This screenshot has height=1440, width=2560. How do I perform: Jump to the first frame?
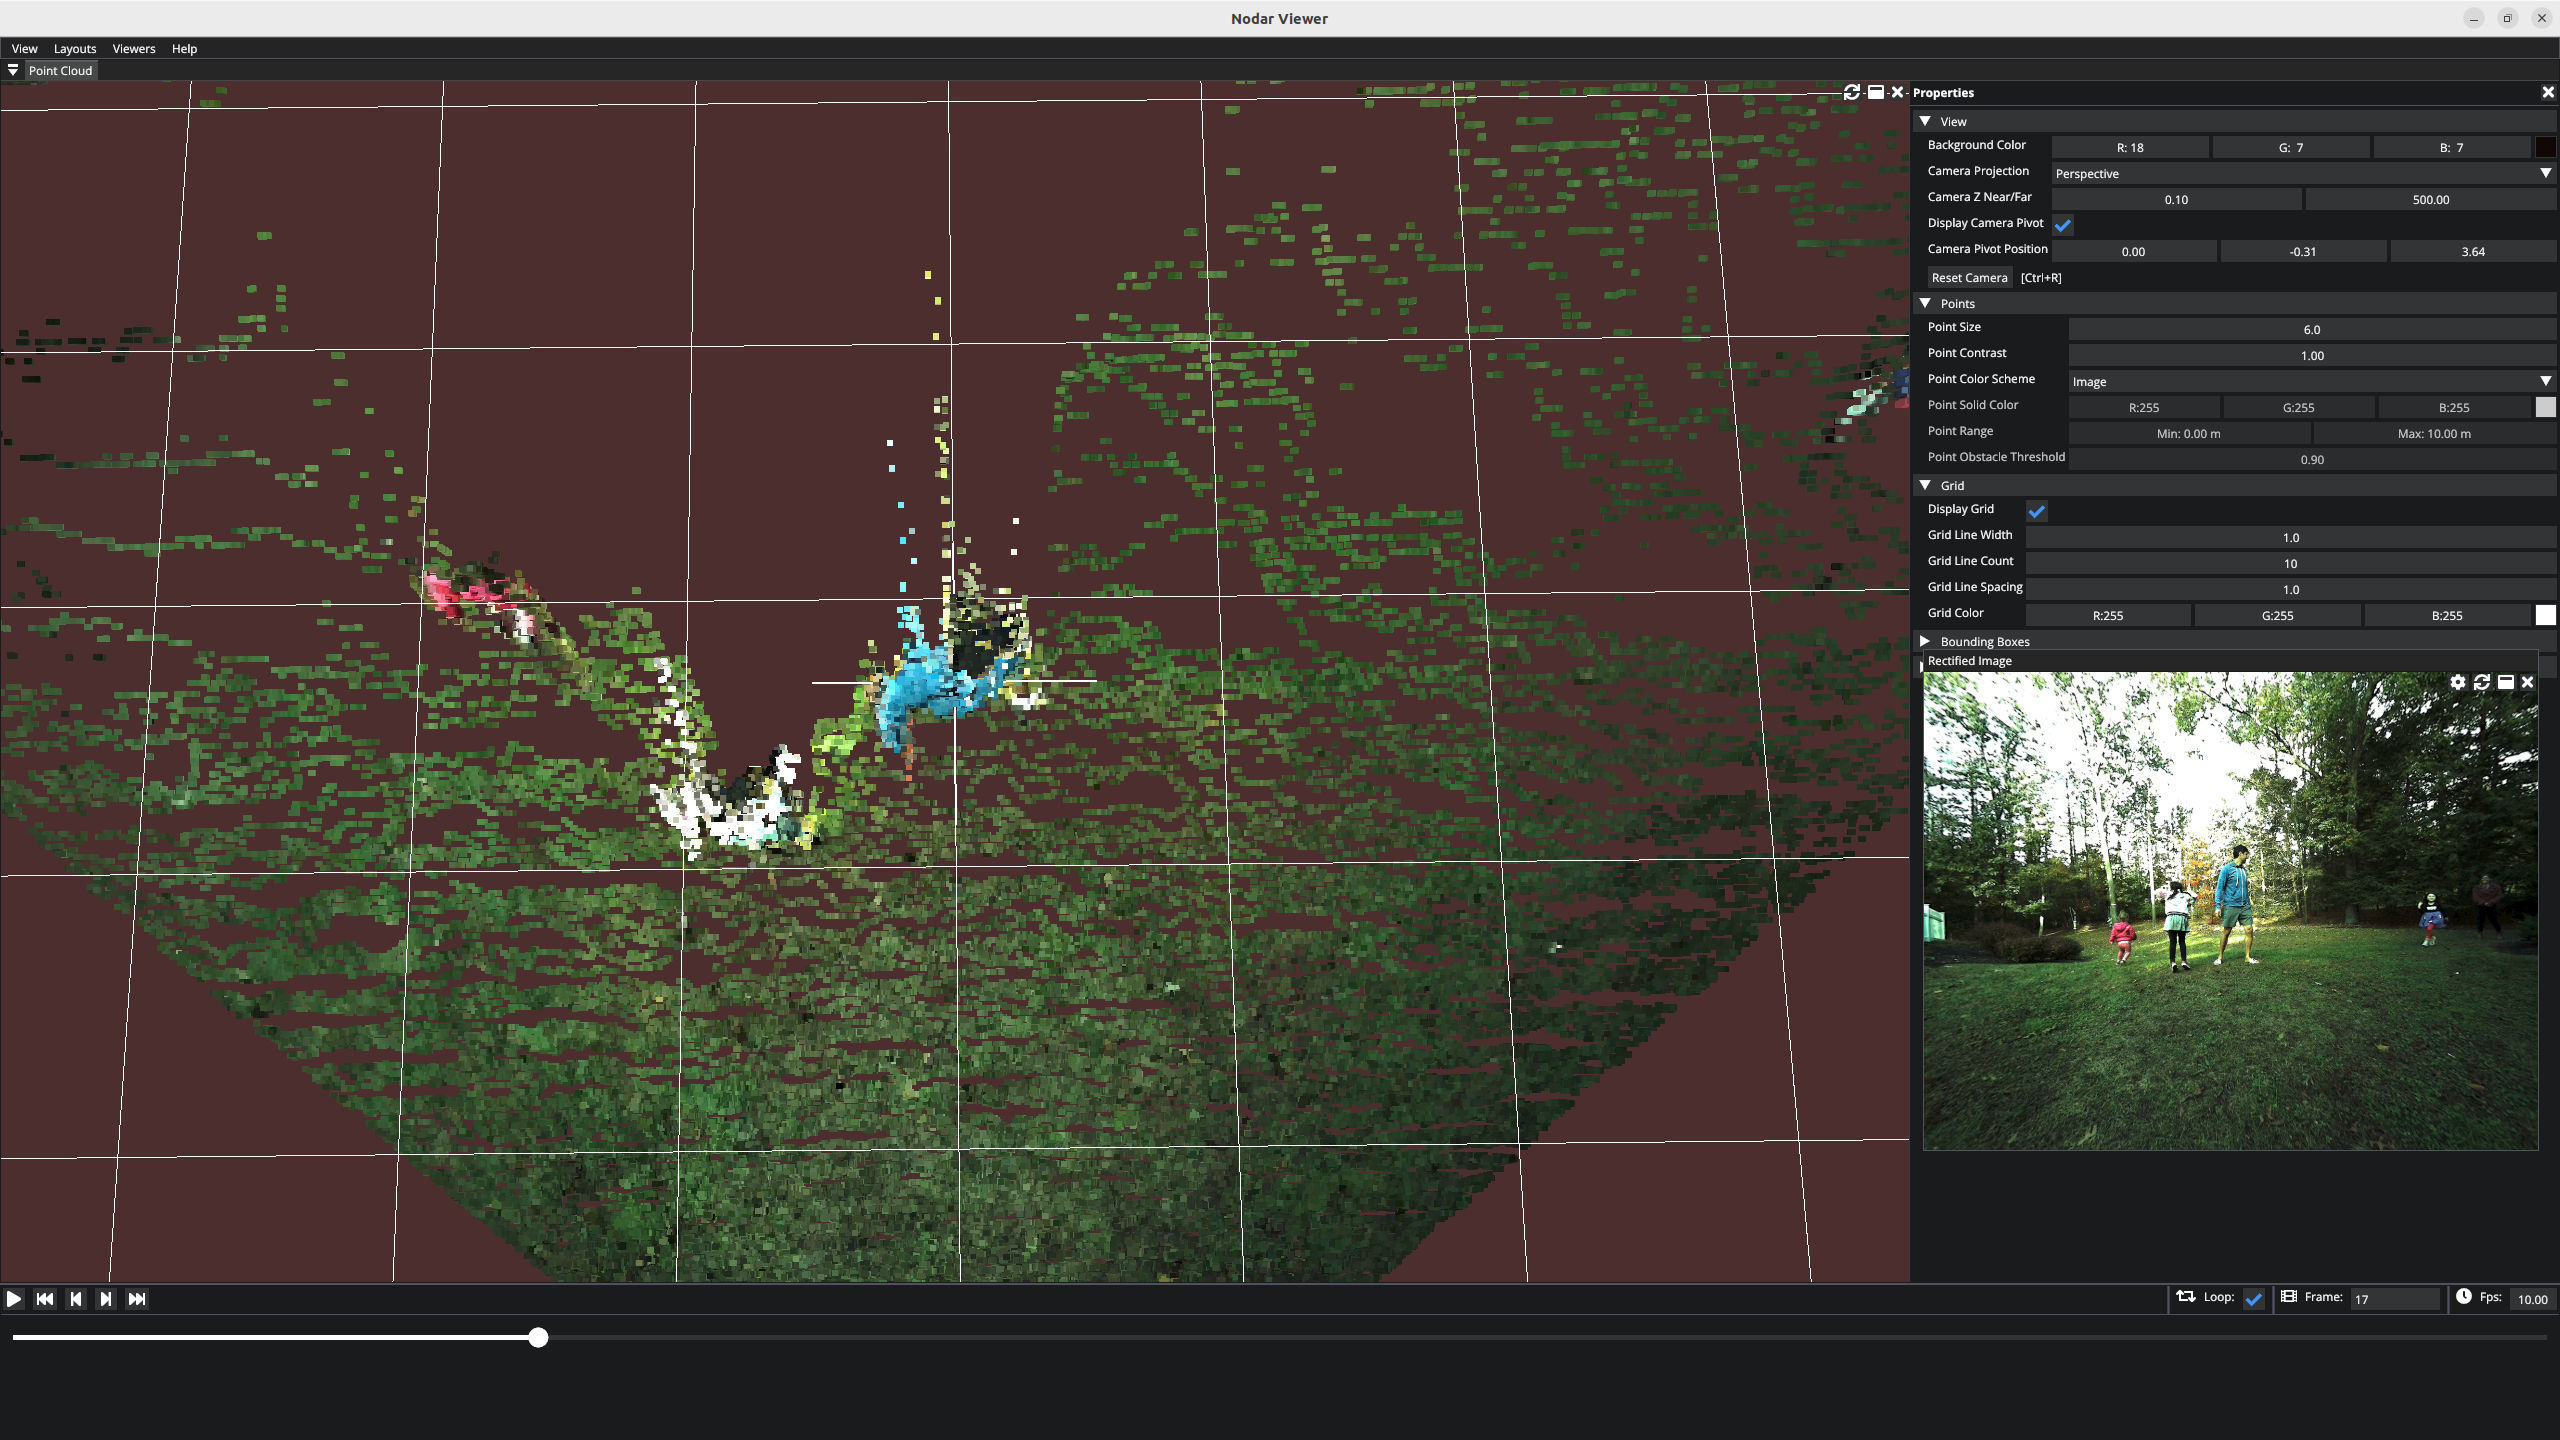[x=45, y=1298]
